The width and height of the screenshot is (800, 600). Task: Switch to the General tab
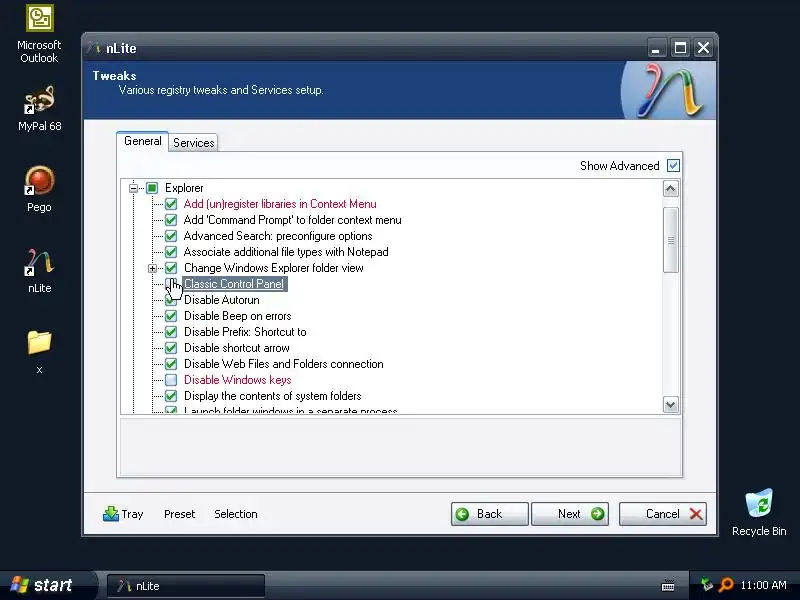[x=142, y=141]
